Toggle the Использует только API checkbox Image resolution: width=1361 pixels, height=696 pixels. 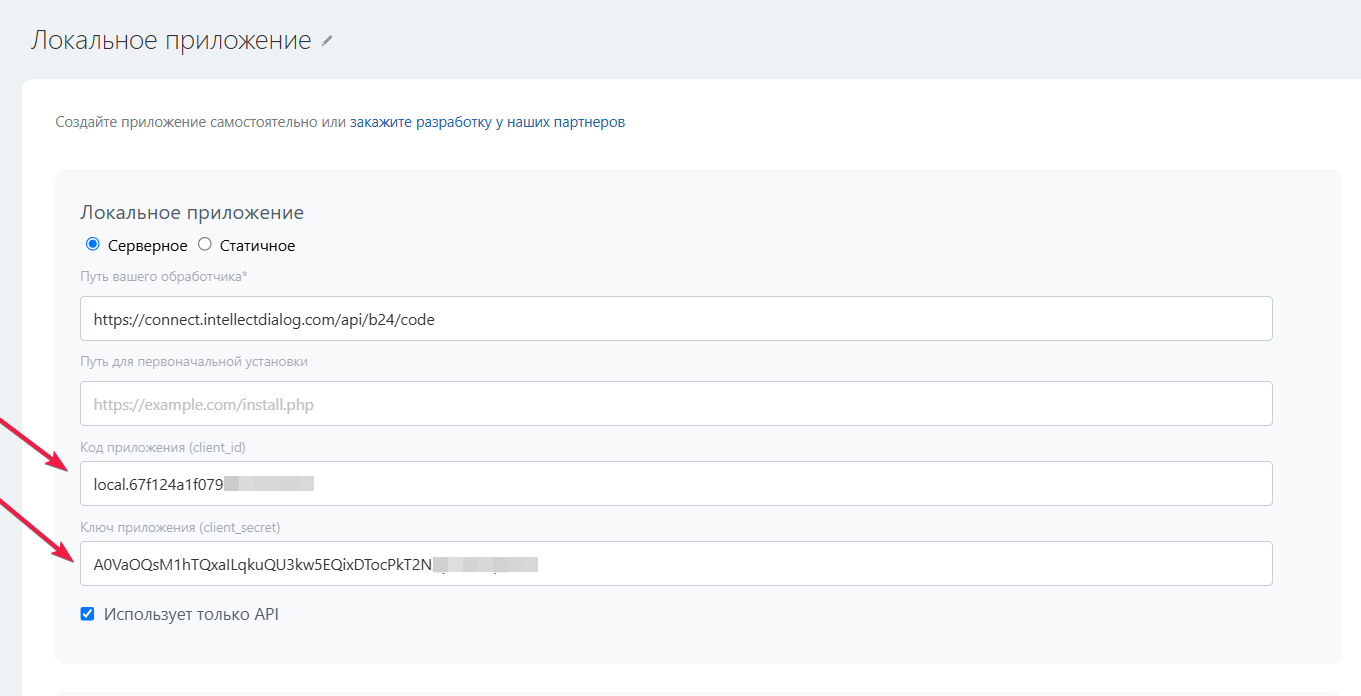pos(87,614)
